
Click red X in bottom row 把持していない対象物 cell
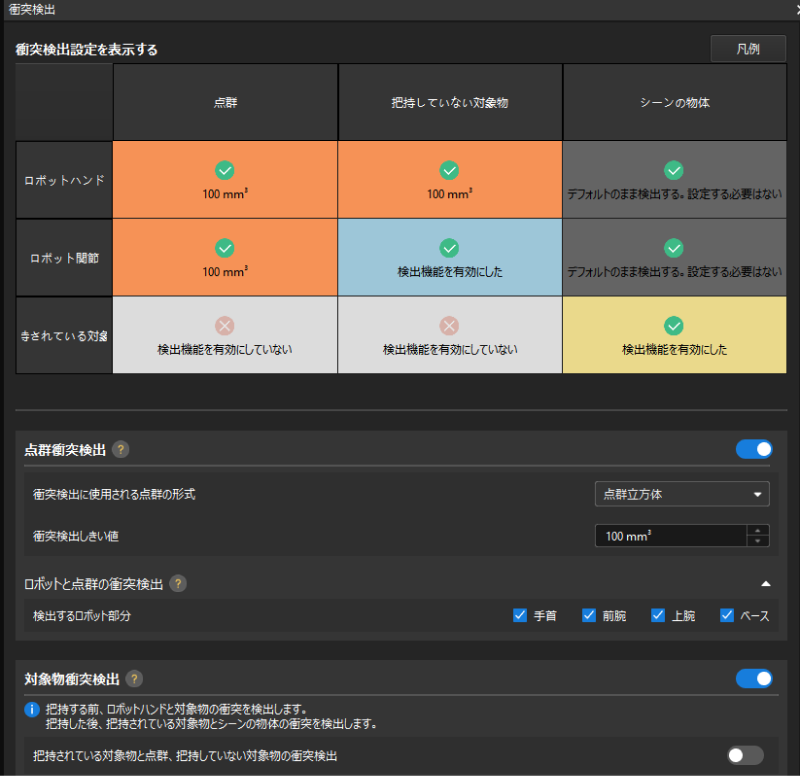click(x=449, y=326)
